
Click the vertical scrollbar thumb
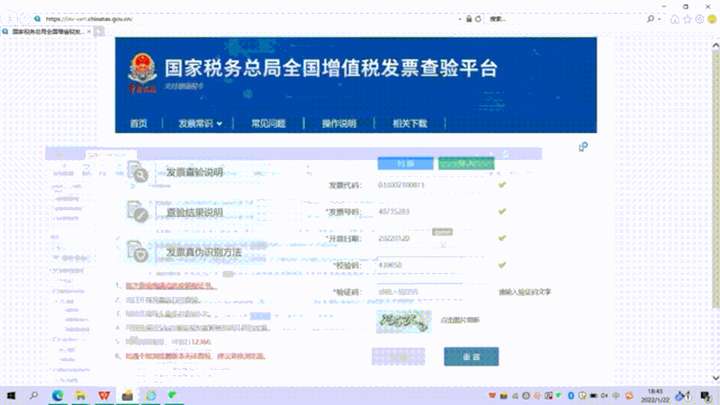[715, 179]
